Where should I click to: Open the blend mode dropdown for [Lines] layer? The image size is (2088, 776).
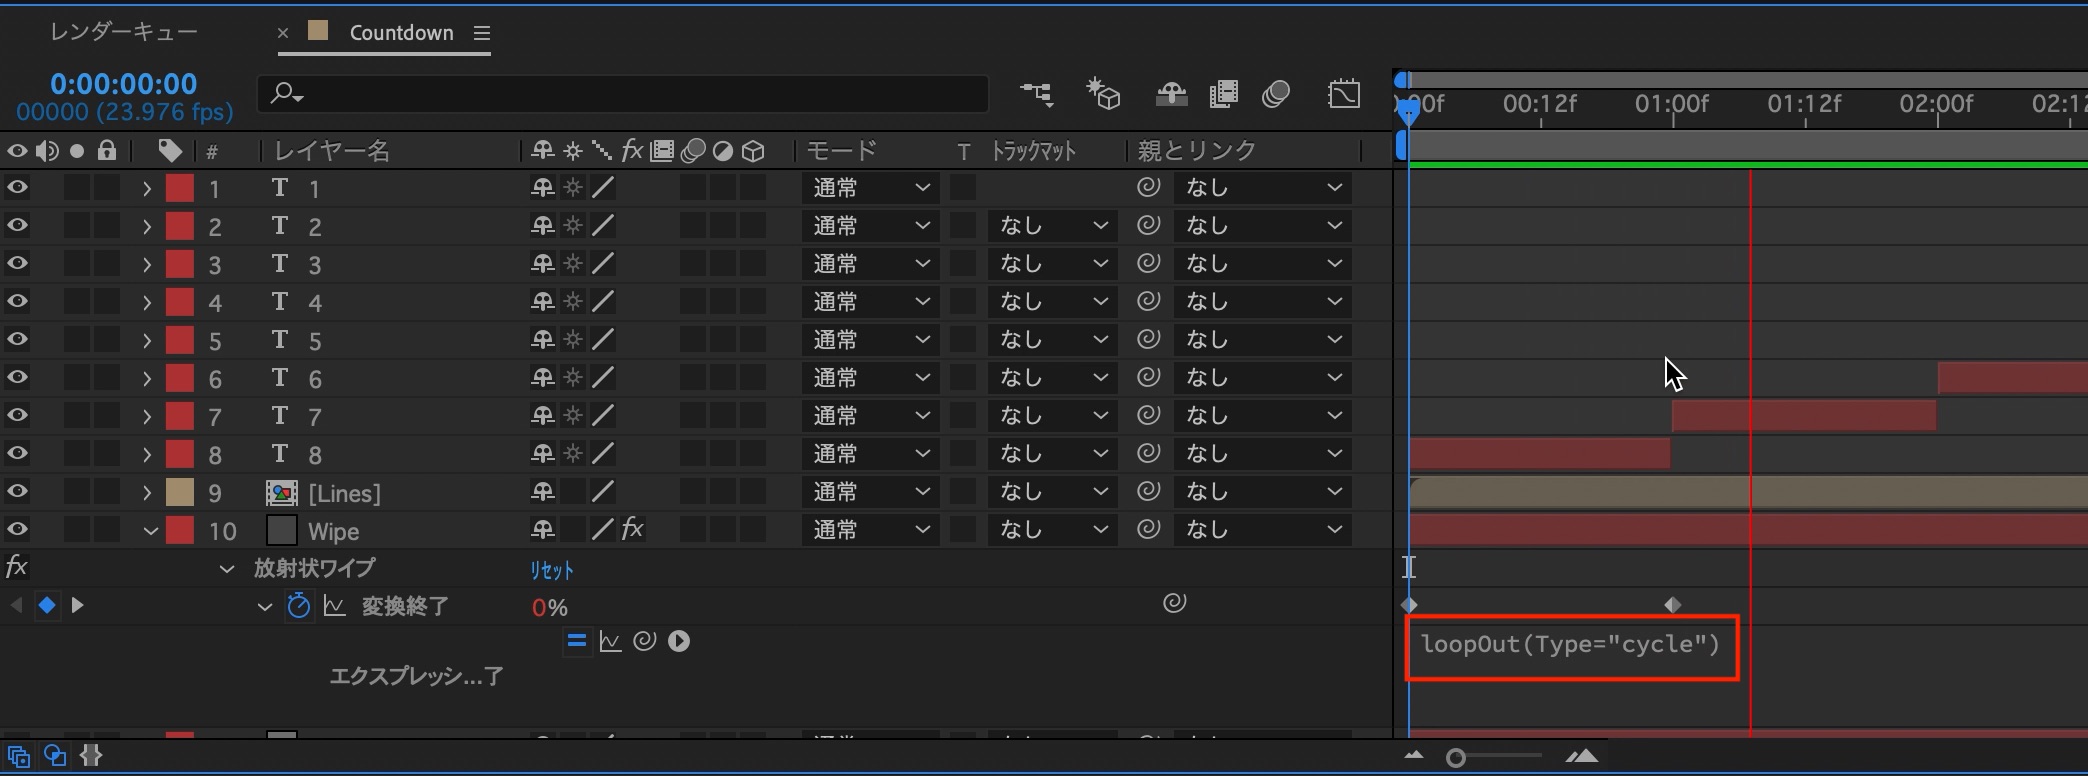coord(870,492)
